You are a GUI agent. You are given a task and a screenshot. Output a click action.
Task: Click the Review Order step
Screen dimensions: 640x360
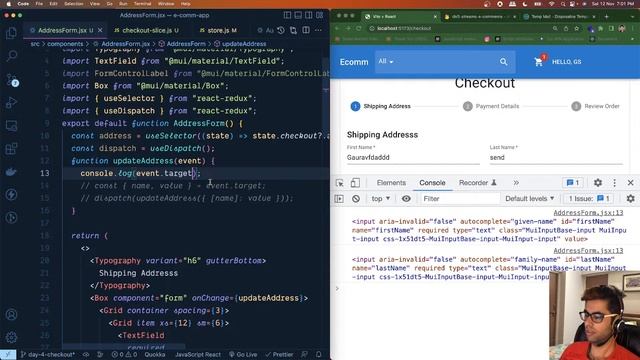596,106
